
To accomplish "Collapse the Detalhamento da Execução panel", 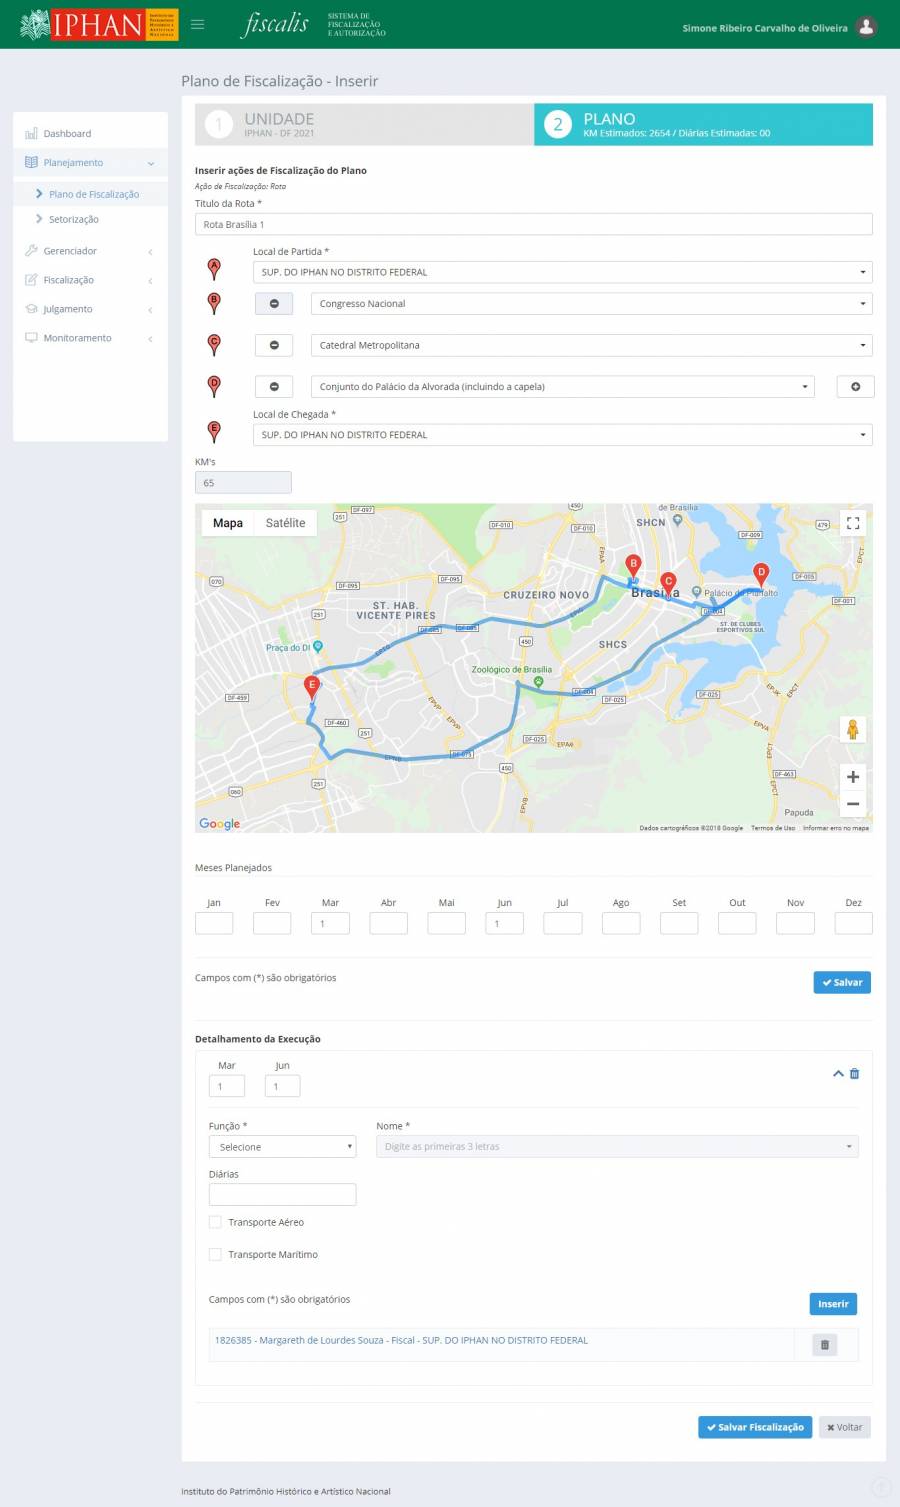I will point(838,1074).
